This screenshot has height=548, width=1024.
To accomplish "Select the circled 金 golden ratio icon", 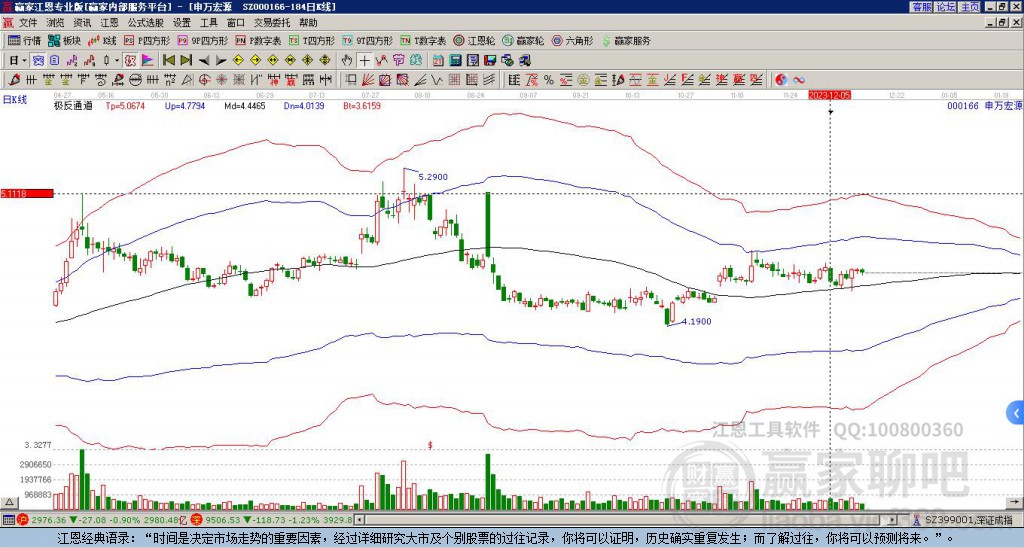I will pos(582,80).
